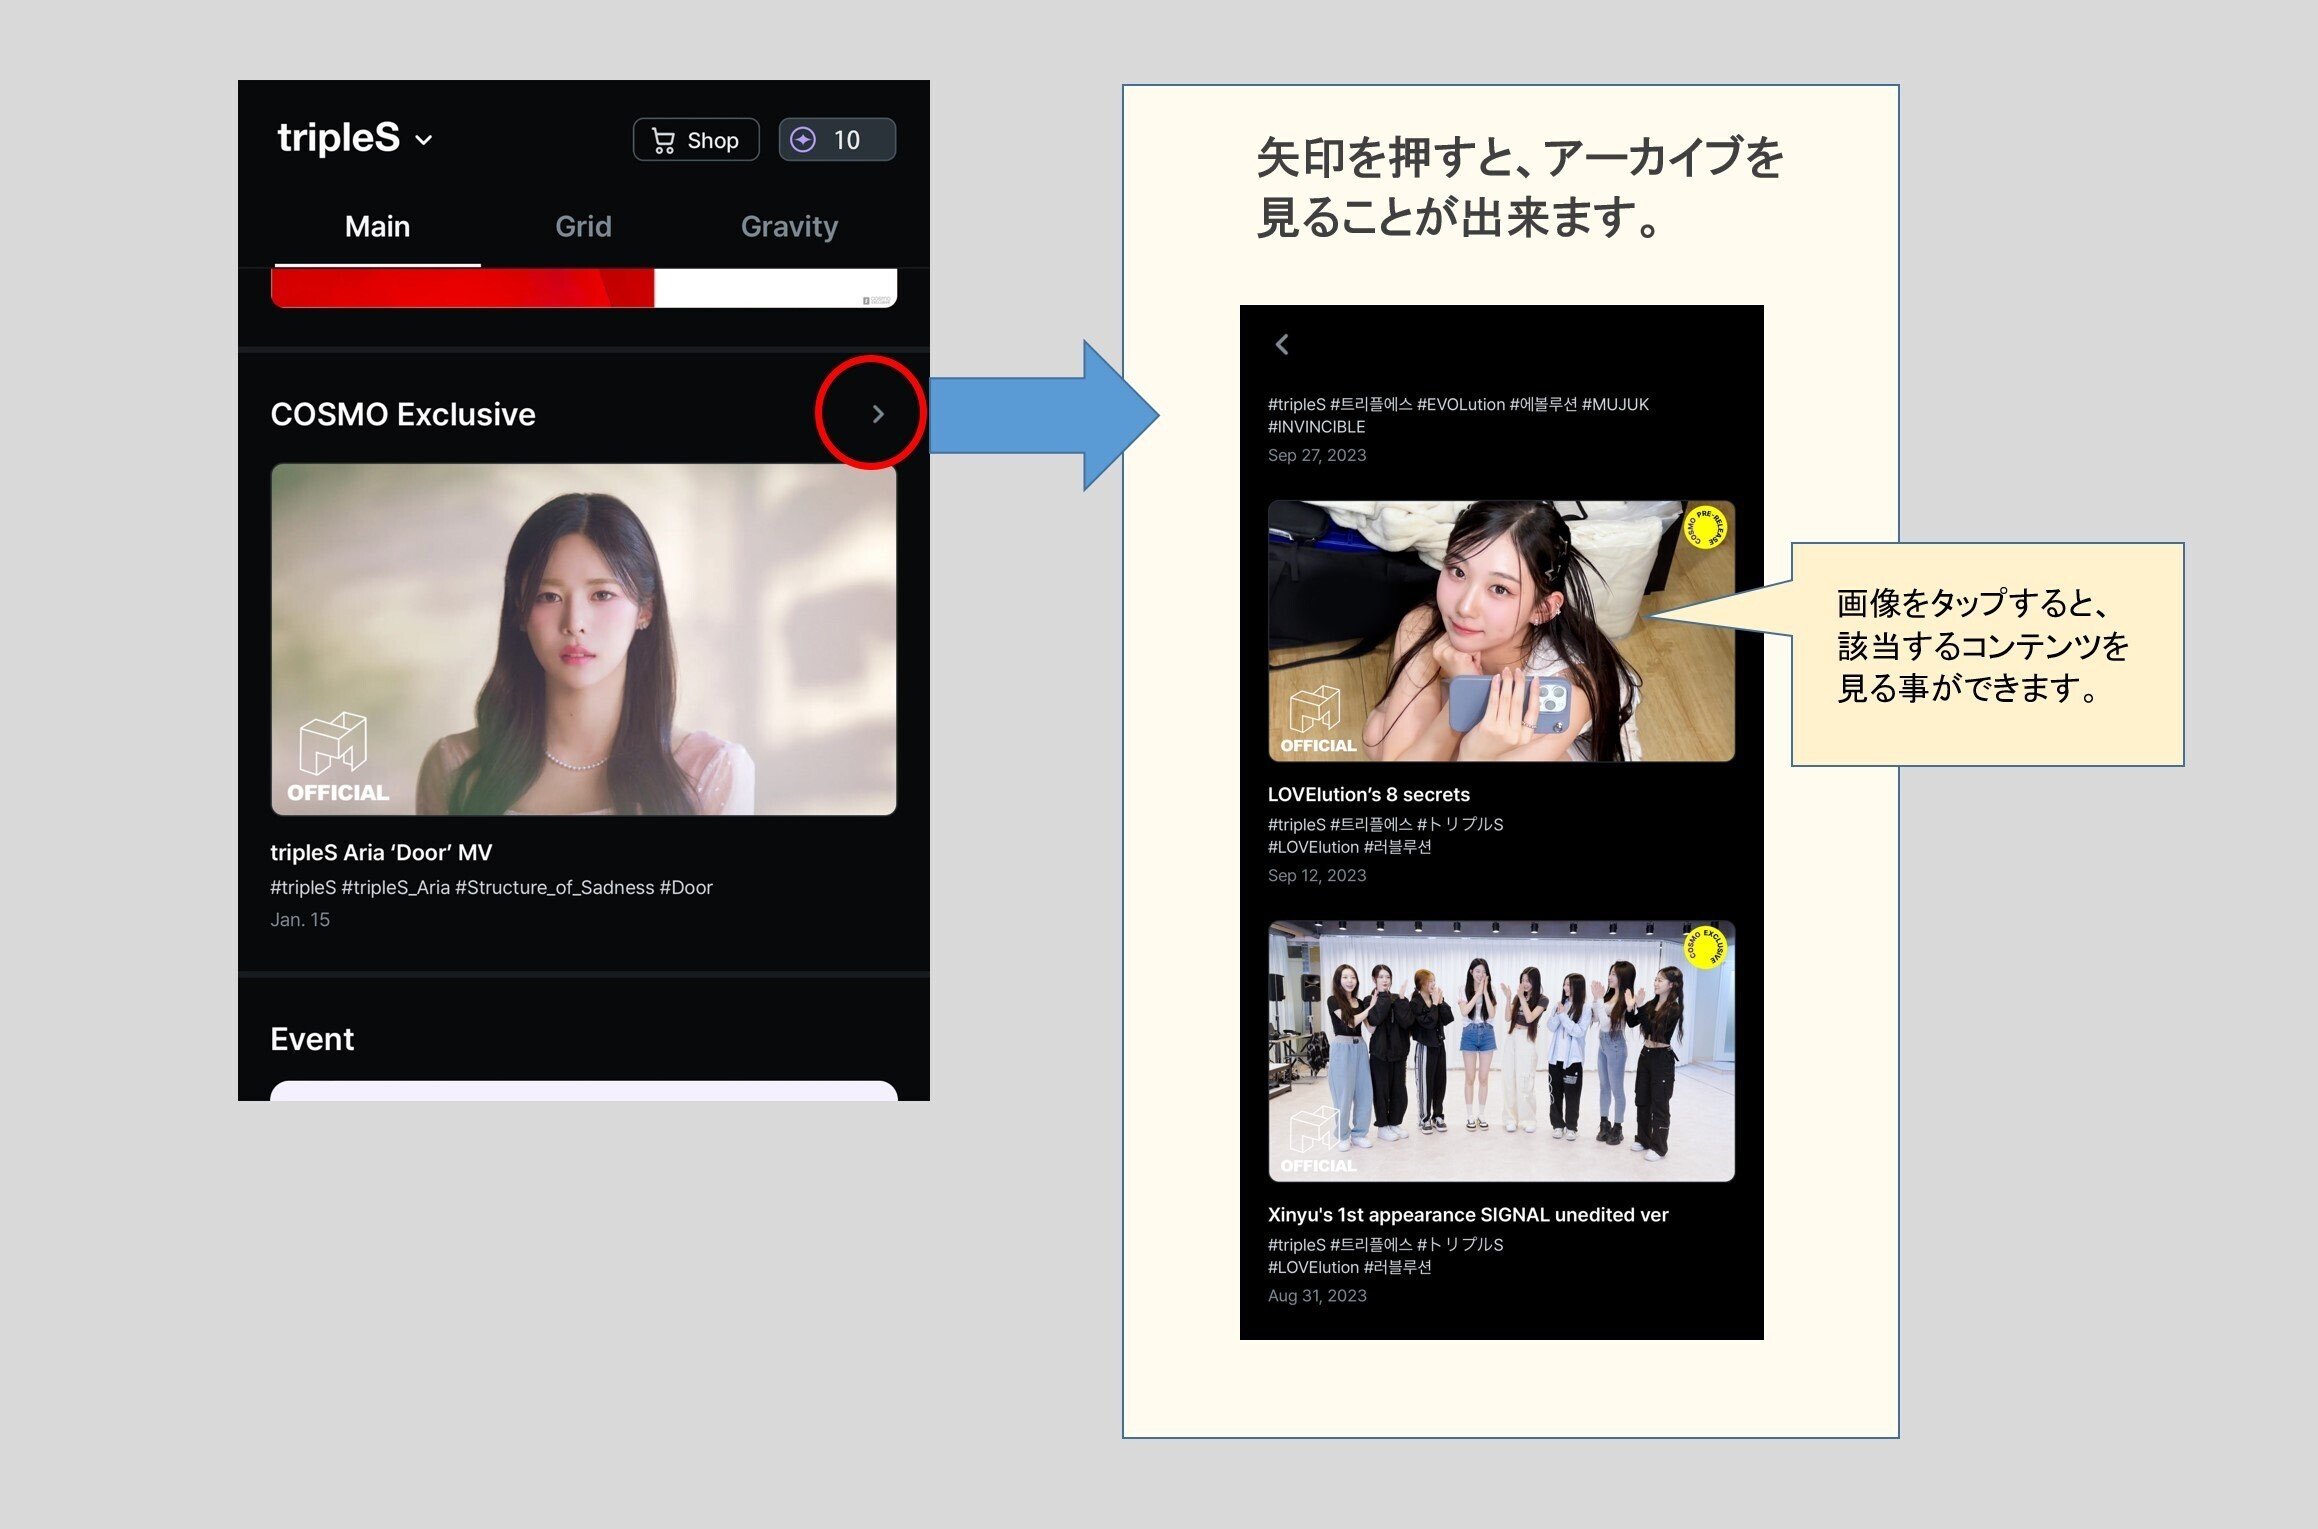Click the yellow COSMO Pre-release badge
Image resolution: width=2318 pixels, height=1529 pixels.
coord(1704,527)
